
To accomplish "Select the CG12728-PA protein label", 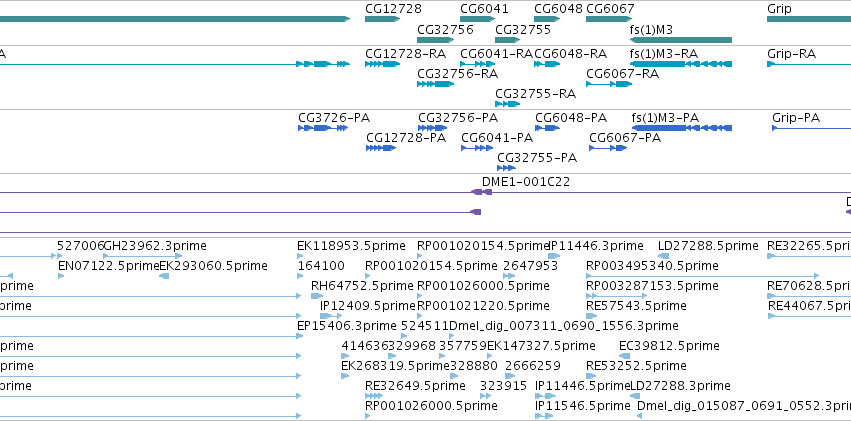I will [406, 138].
